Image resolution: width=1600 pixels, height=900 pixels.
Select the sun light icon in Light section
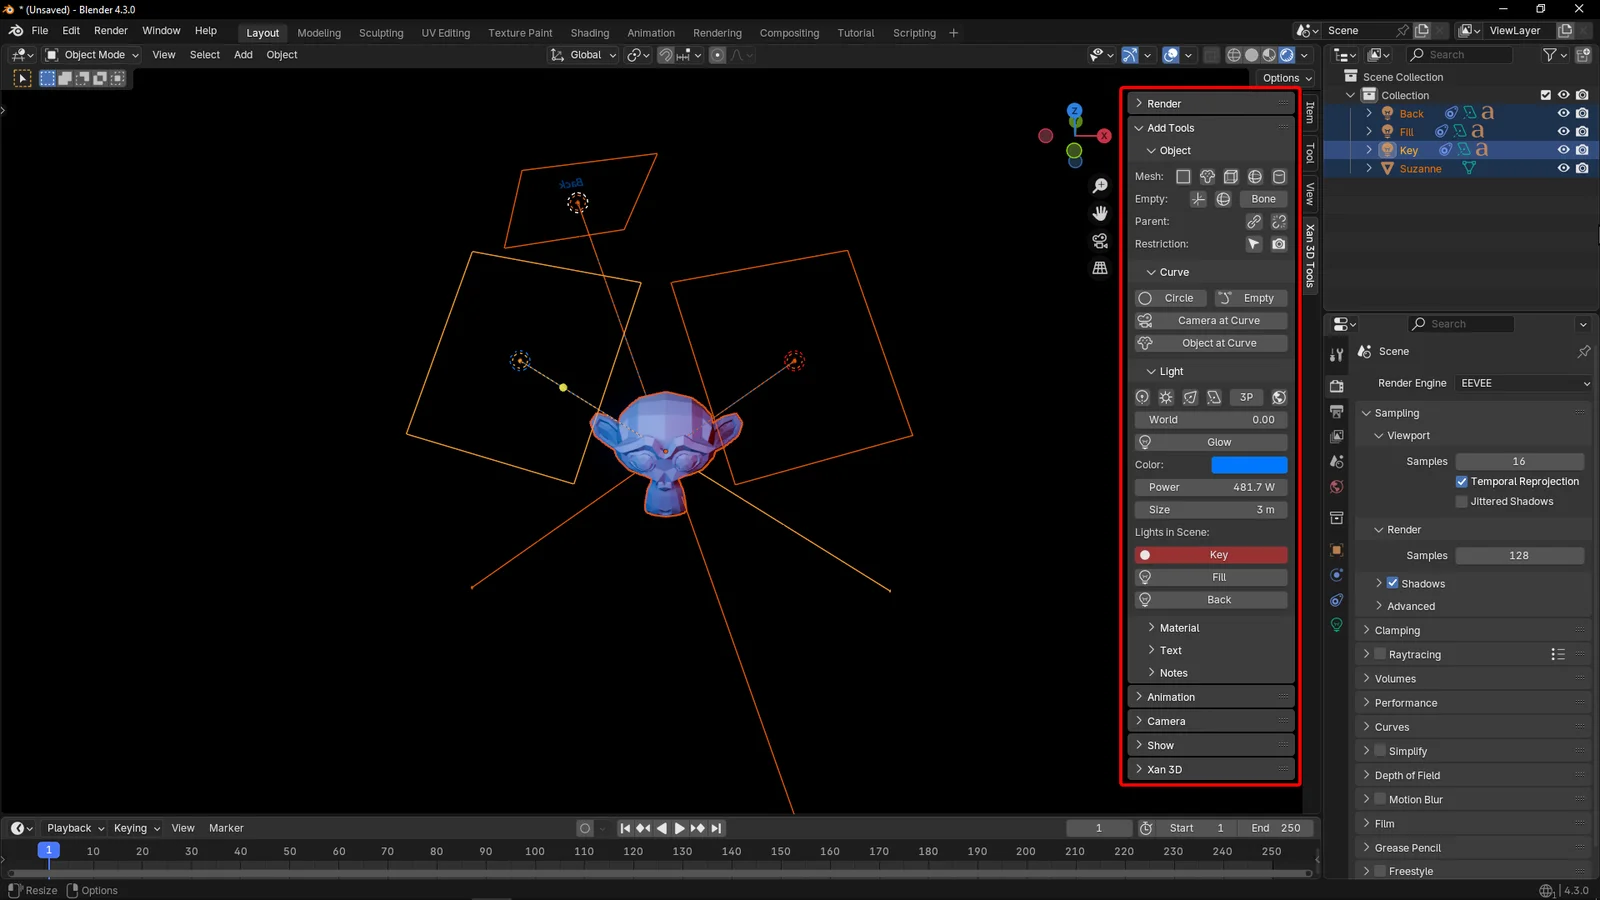[x=1165, y=397]
